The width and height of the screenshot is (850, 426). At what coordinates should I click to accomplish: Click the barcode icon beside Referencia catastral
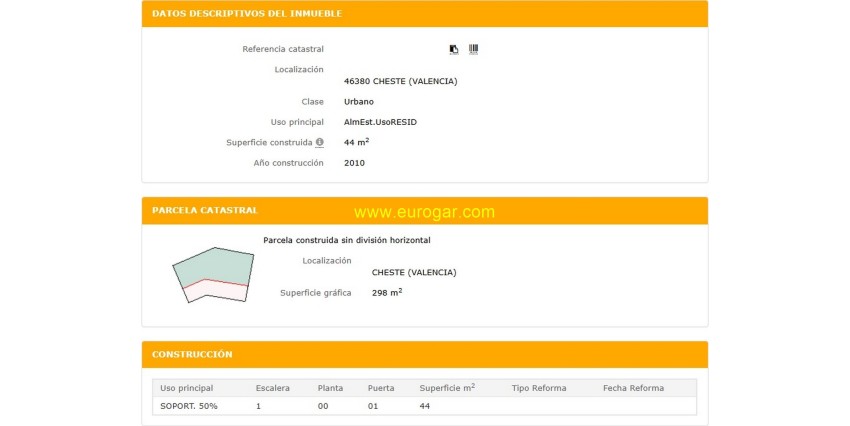click(473, 49)
